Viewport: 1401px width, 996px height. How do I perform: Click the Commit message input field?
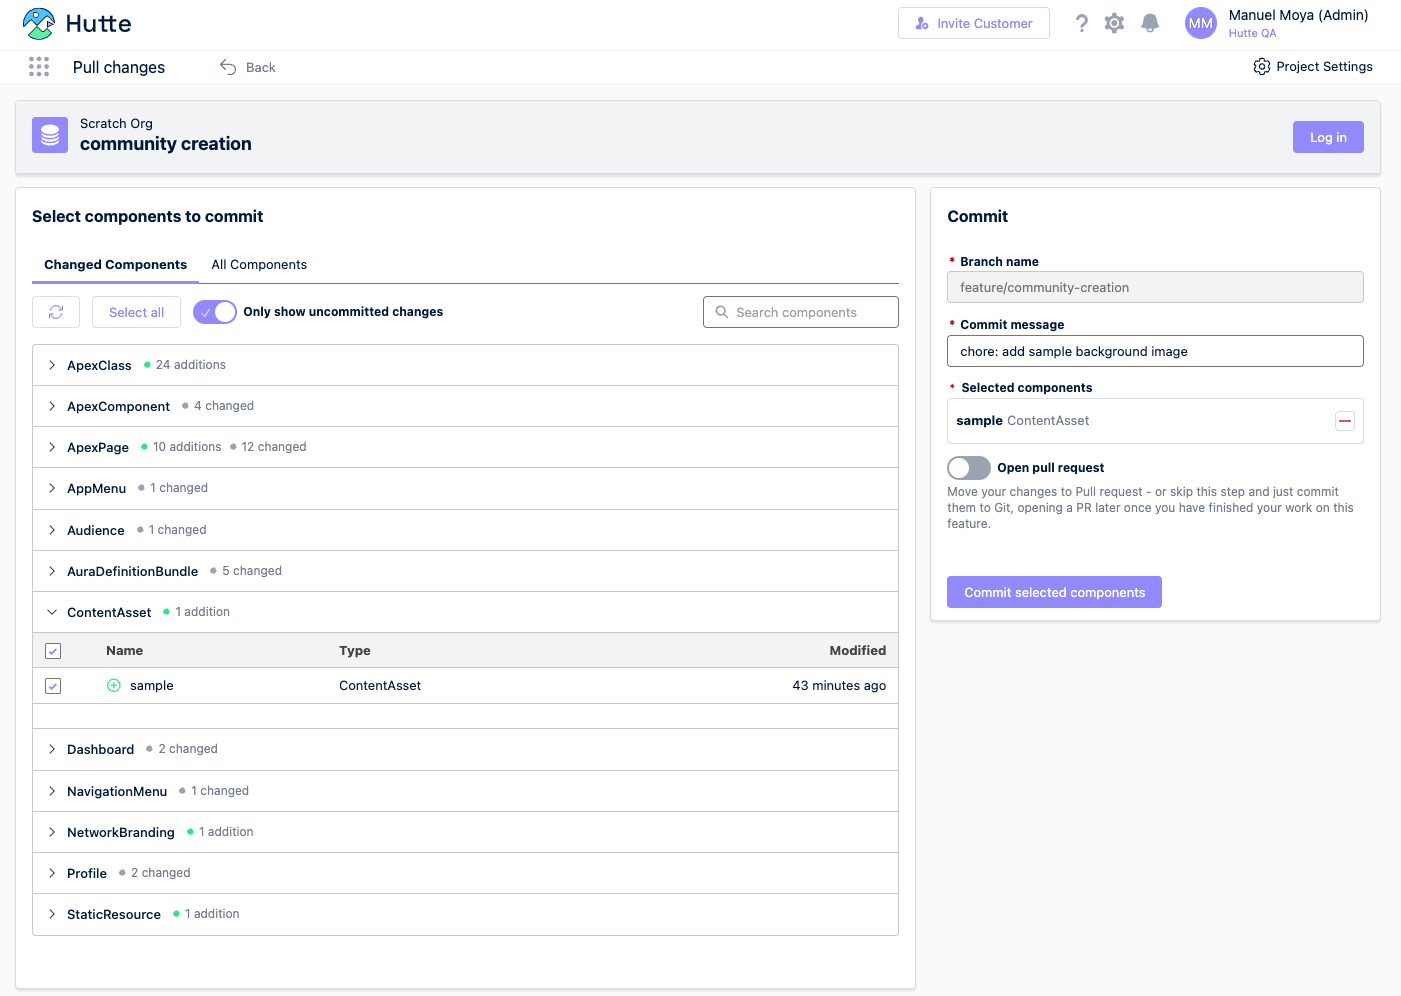(1155, 351)
